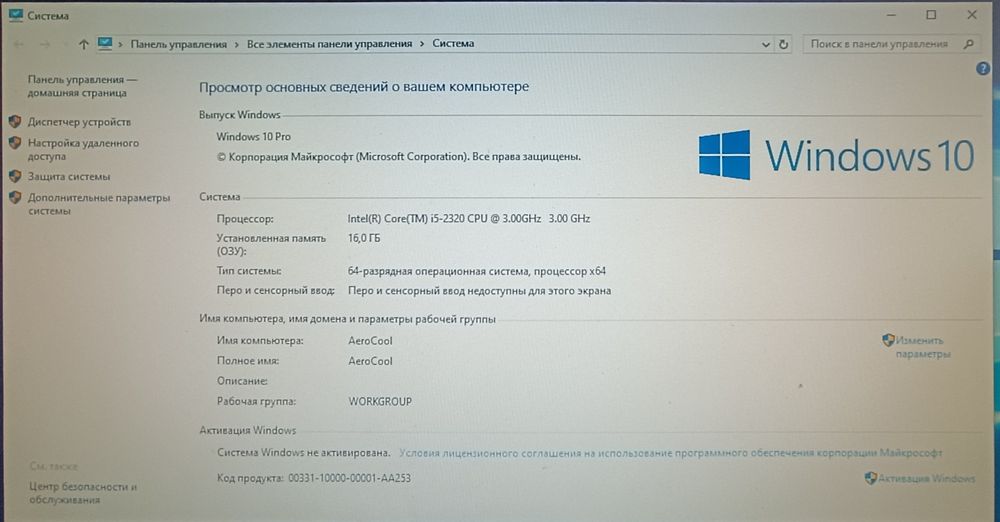Click shield icon beside Защита системы
This screenshot has width=1000, height=522.
(15, 176)
